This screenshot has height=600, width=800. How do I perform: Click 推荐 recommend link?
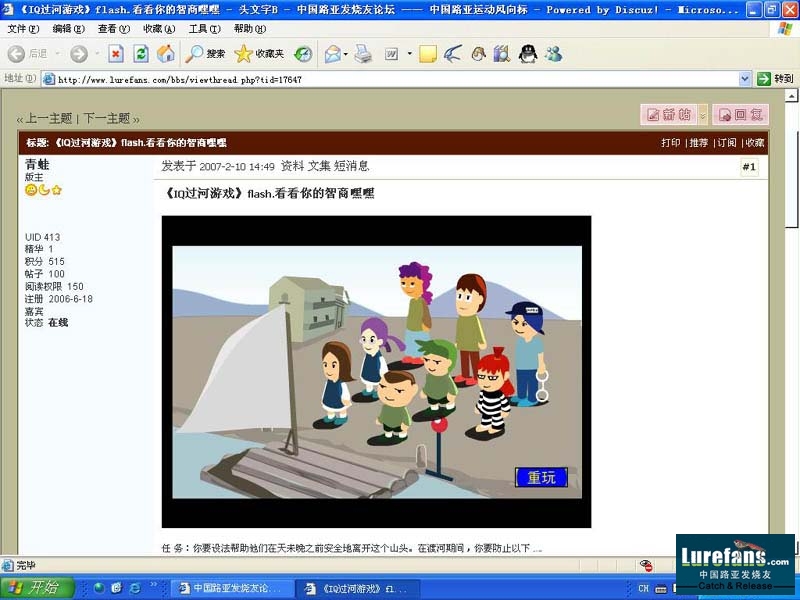698,143
